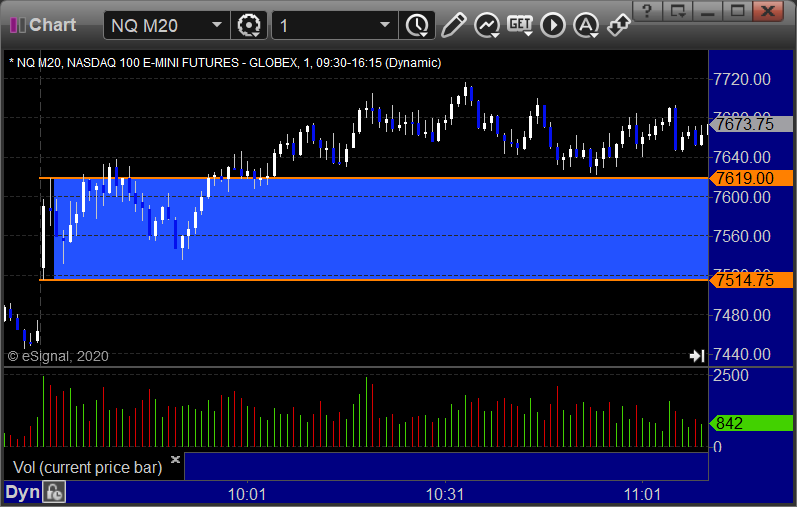Click the 7560.00 price axis label
797x507 pixels.
coord(742,236)
